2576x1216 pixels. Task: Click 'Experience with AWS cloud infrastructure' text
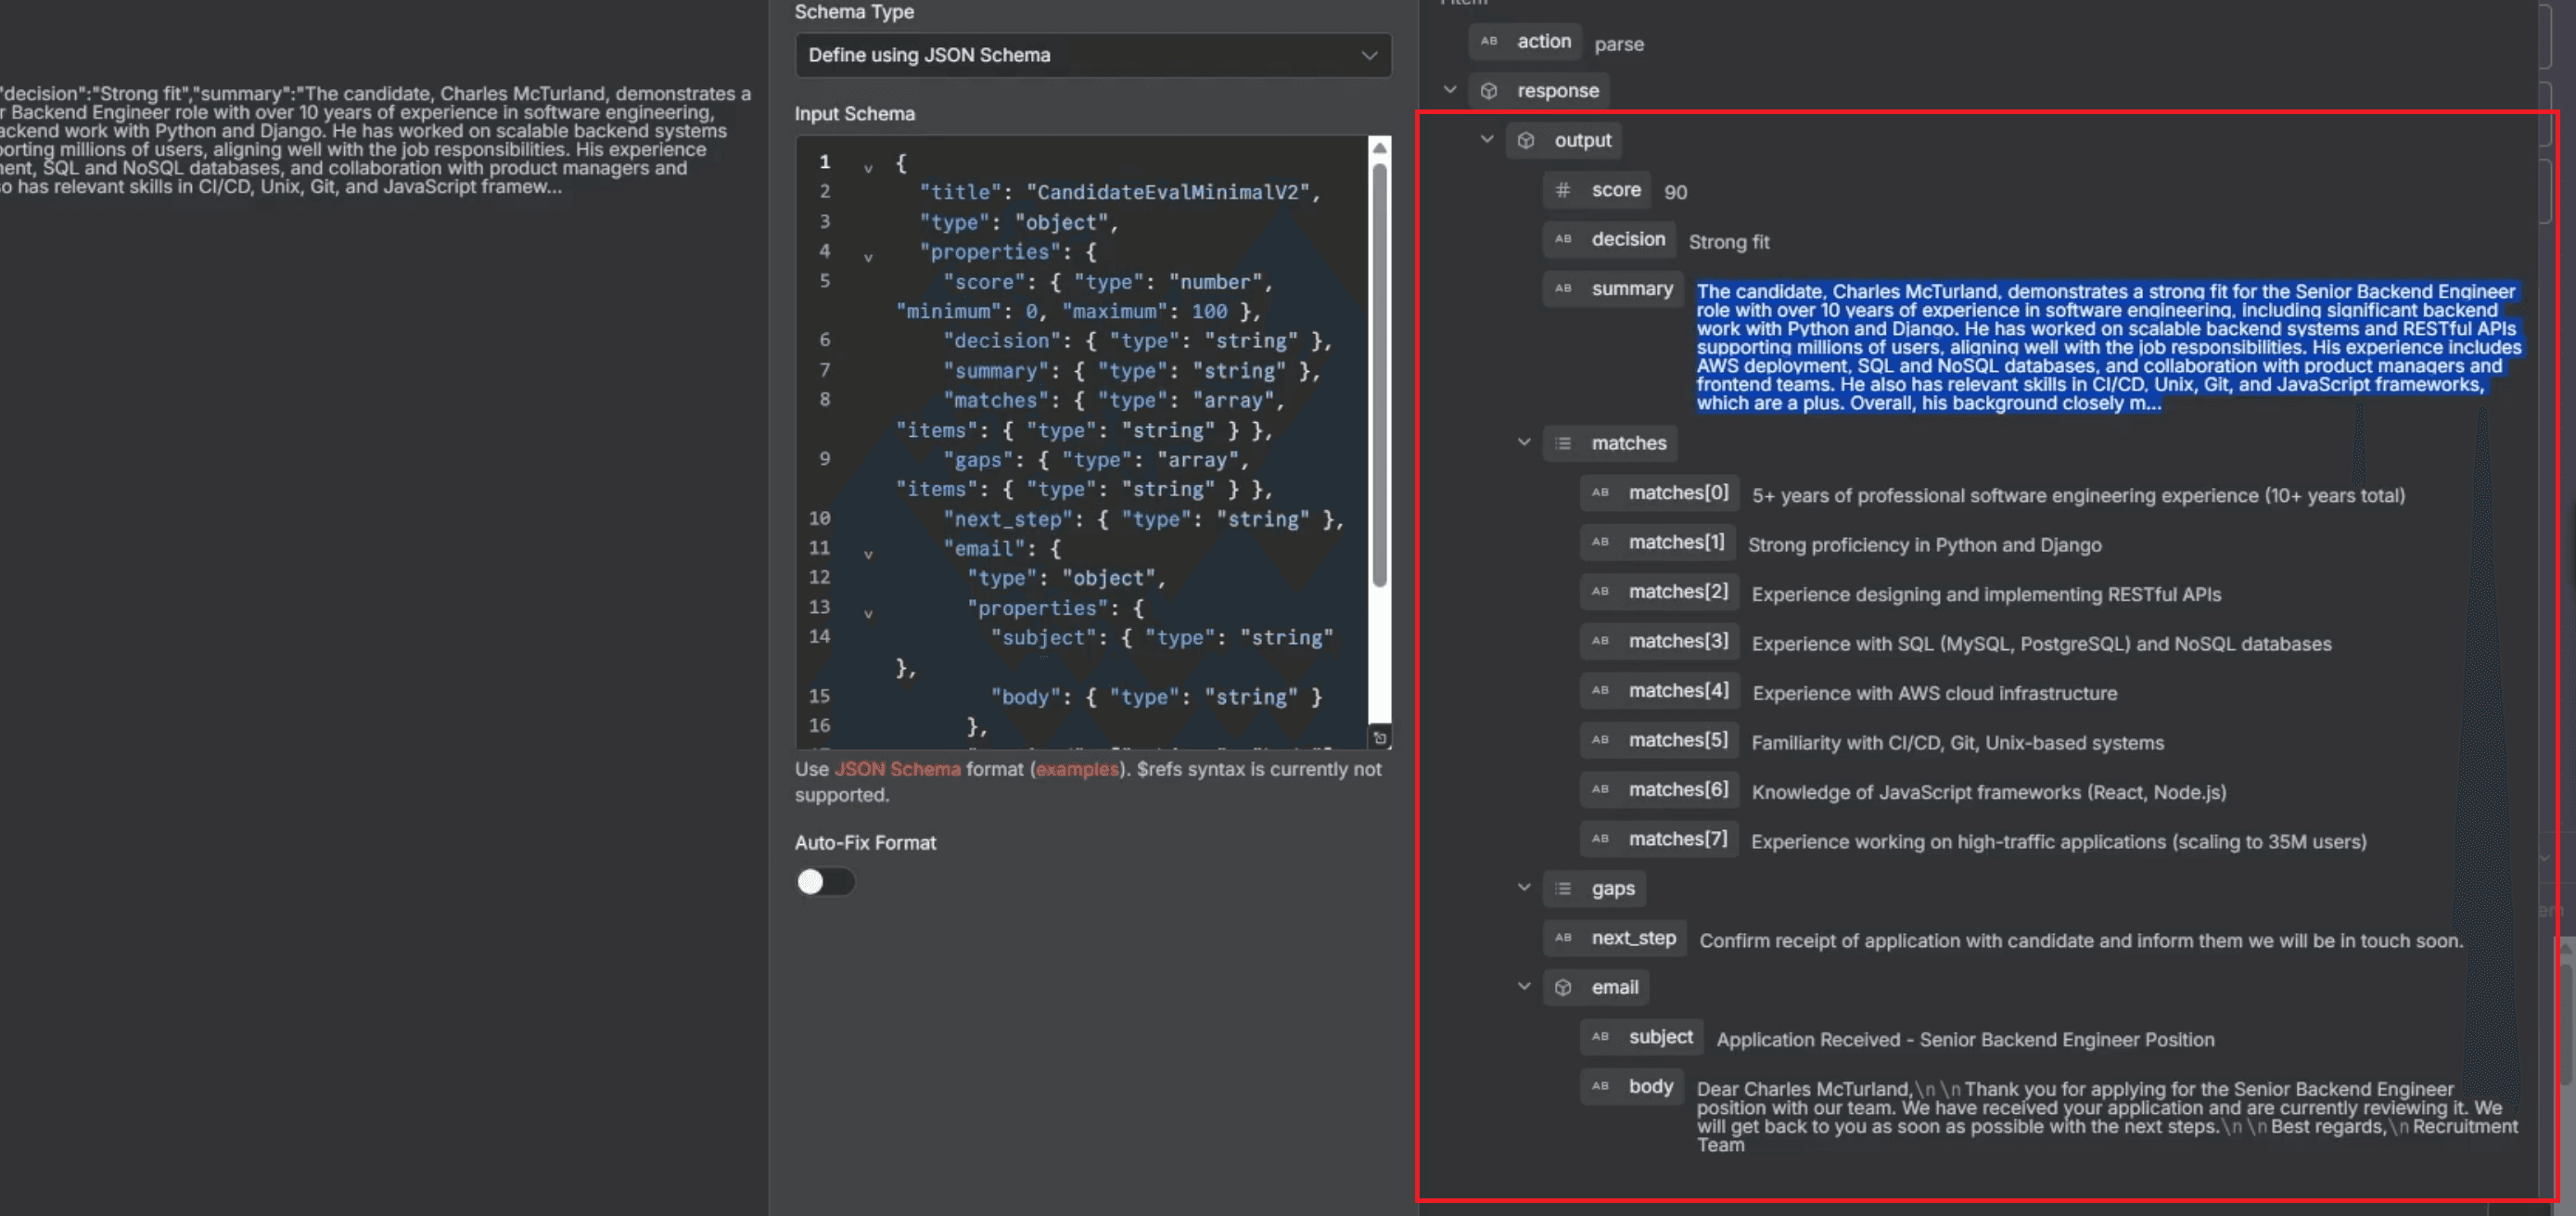tap(1934, 693)
